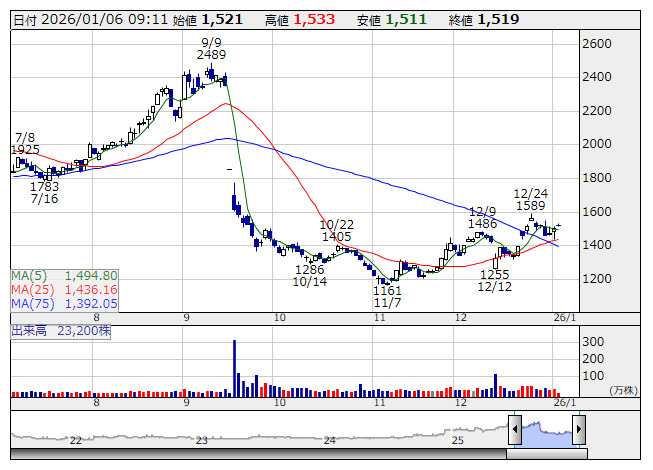Click the MA(75) legend entry
Screen dimensions: 653x470
65,303
